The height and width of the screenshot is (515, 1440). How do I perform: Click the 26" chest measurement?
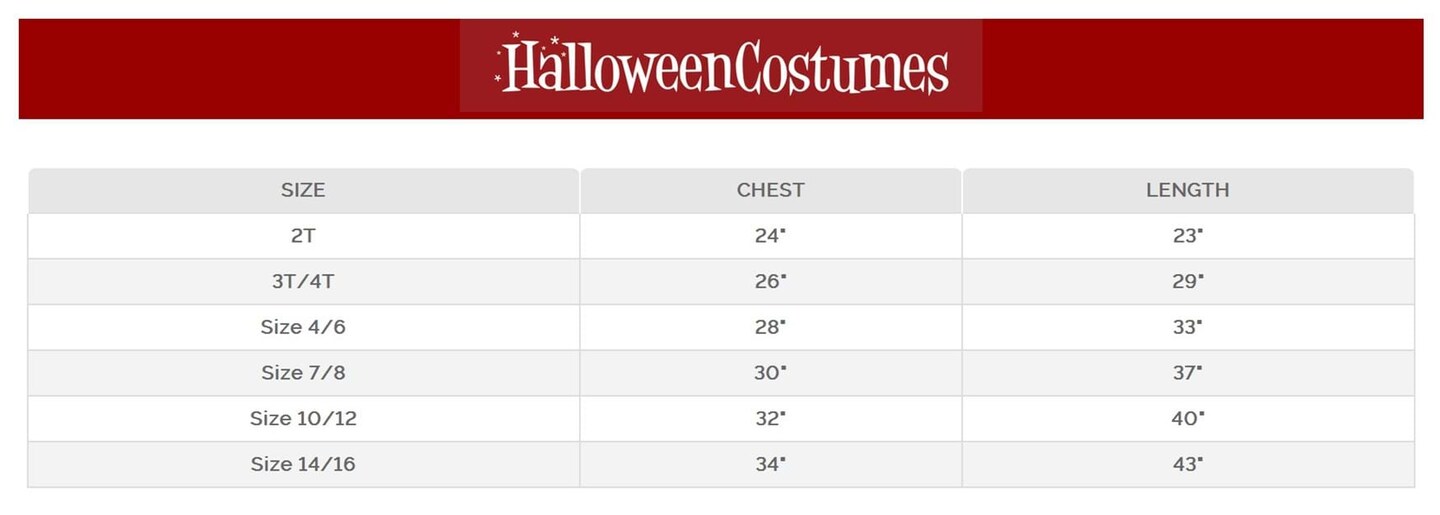[x=770, y=282]
